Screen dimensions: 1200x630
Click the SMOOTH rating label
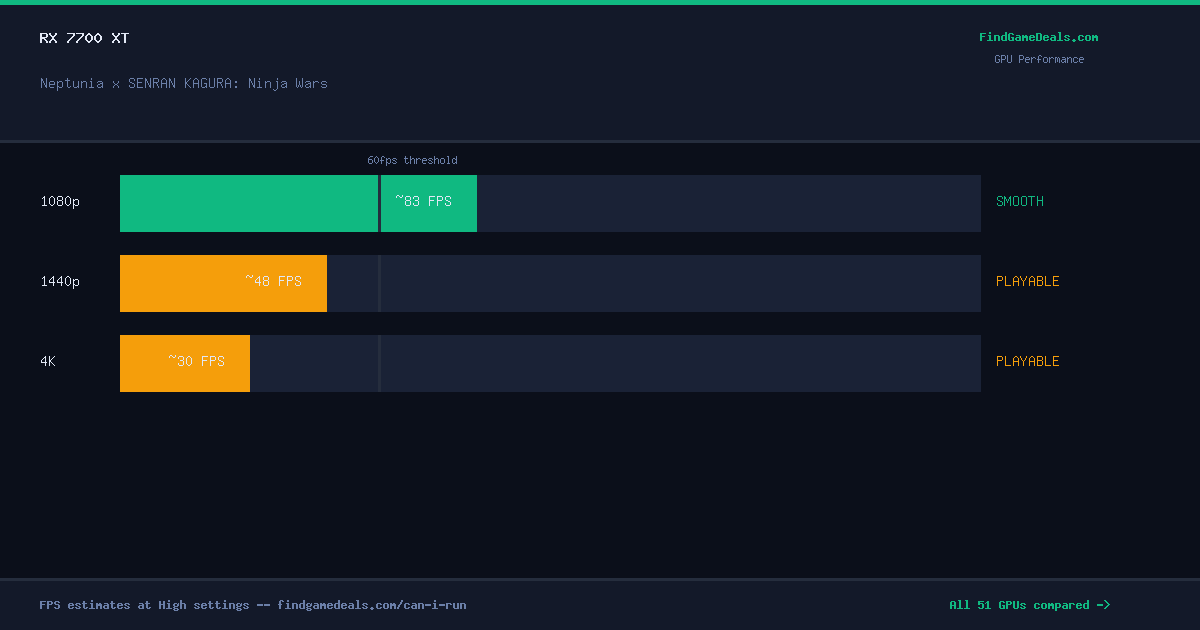point(1019,202)
